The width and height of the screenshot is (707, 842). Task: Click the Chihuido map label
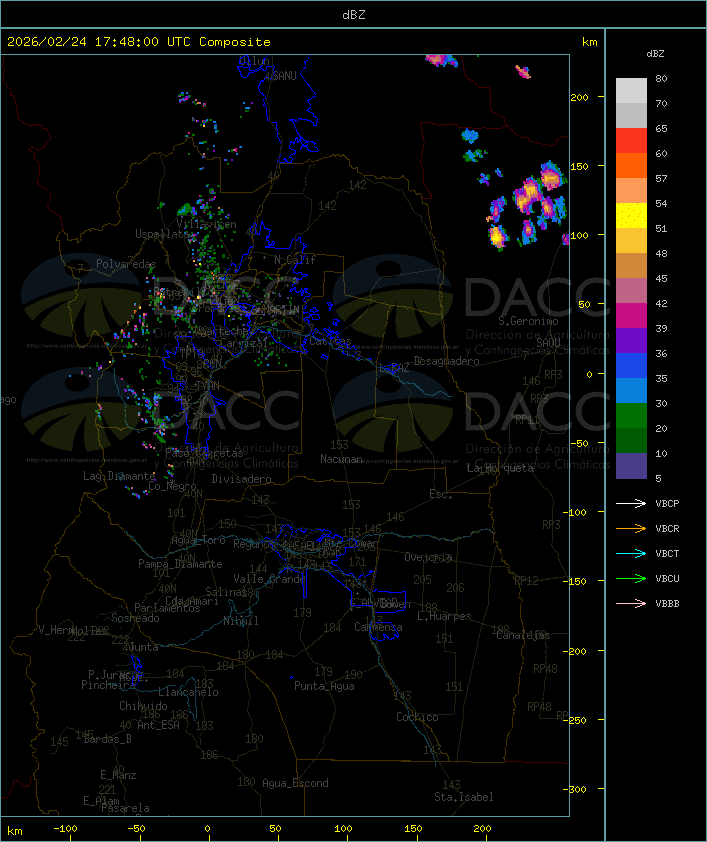[143, 706]
